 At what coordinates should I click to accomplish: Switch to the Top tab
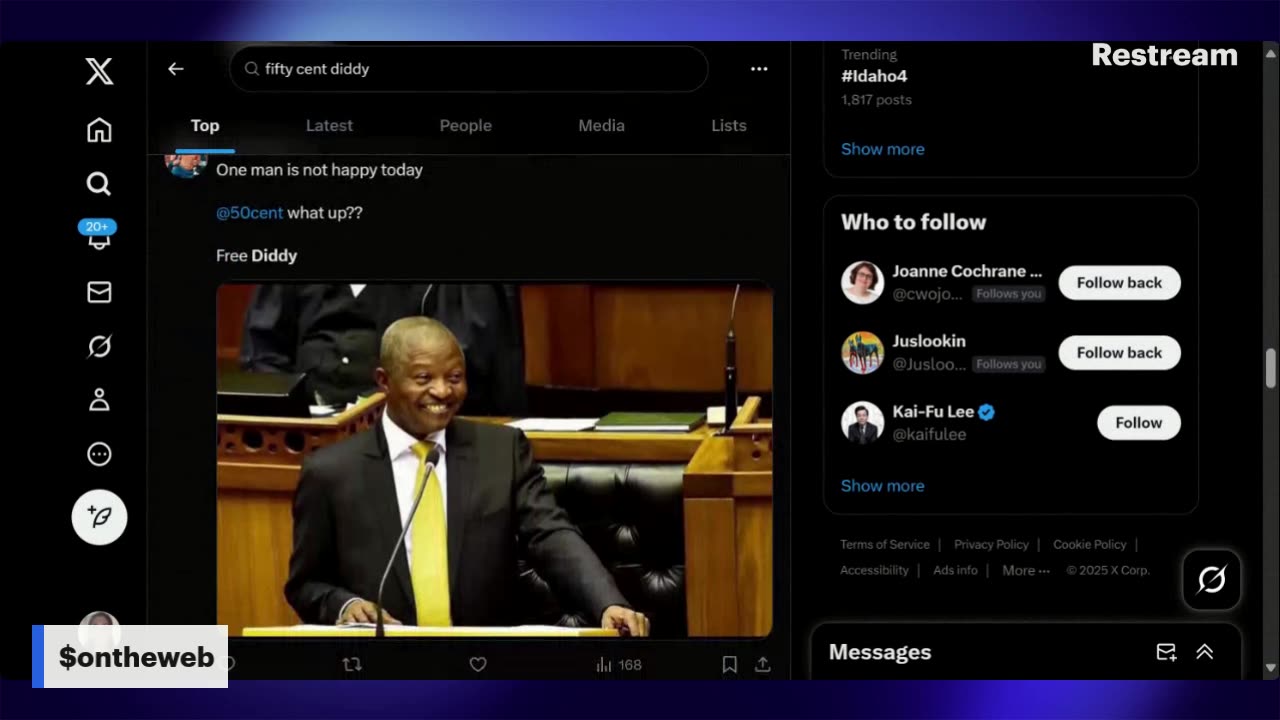click(x=205, y=126)
